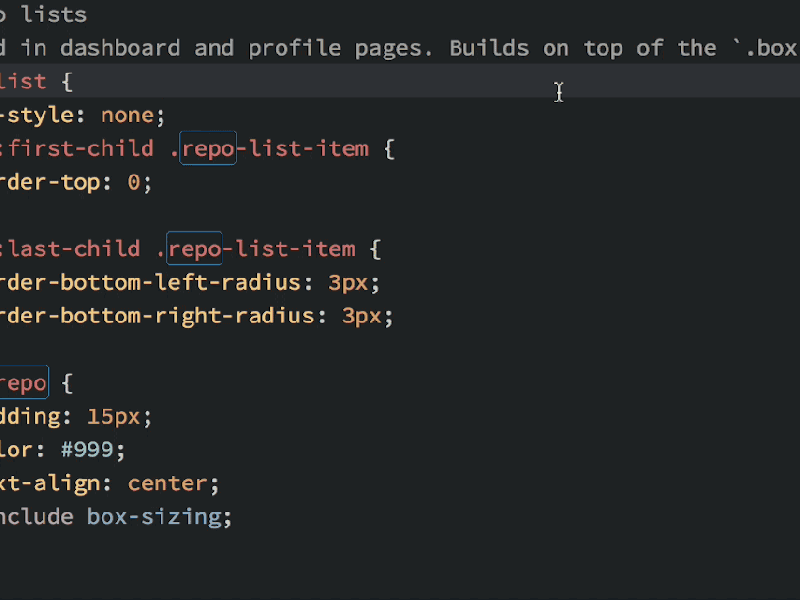
Task: Click 'last-child' pseudo selector text
Action: pyautogui.click(x=74, y=248)
